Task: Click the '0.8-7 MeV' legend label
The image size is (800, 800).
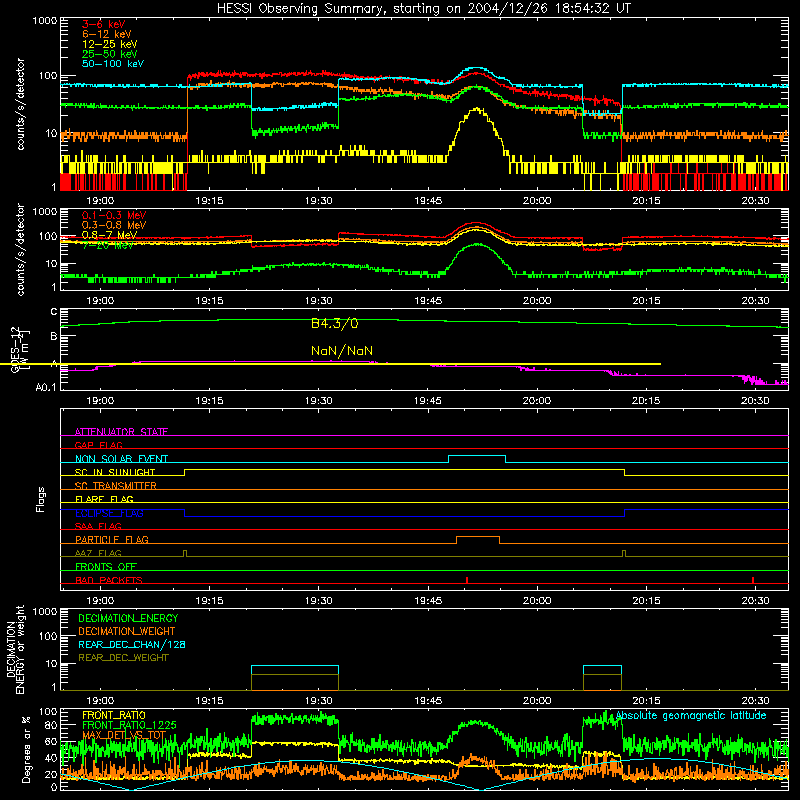Action: [109, 235]
